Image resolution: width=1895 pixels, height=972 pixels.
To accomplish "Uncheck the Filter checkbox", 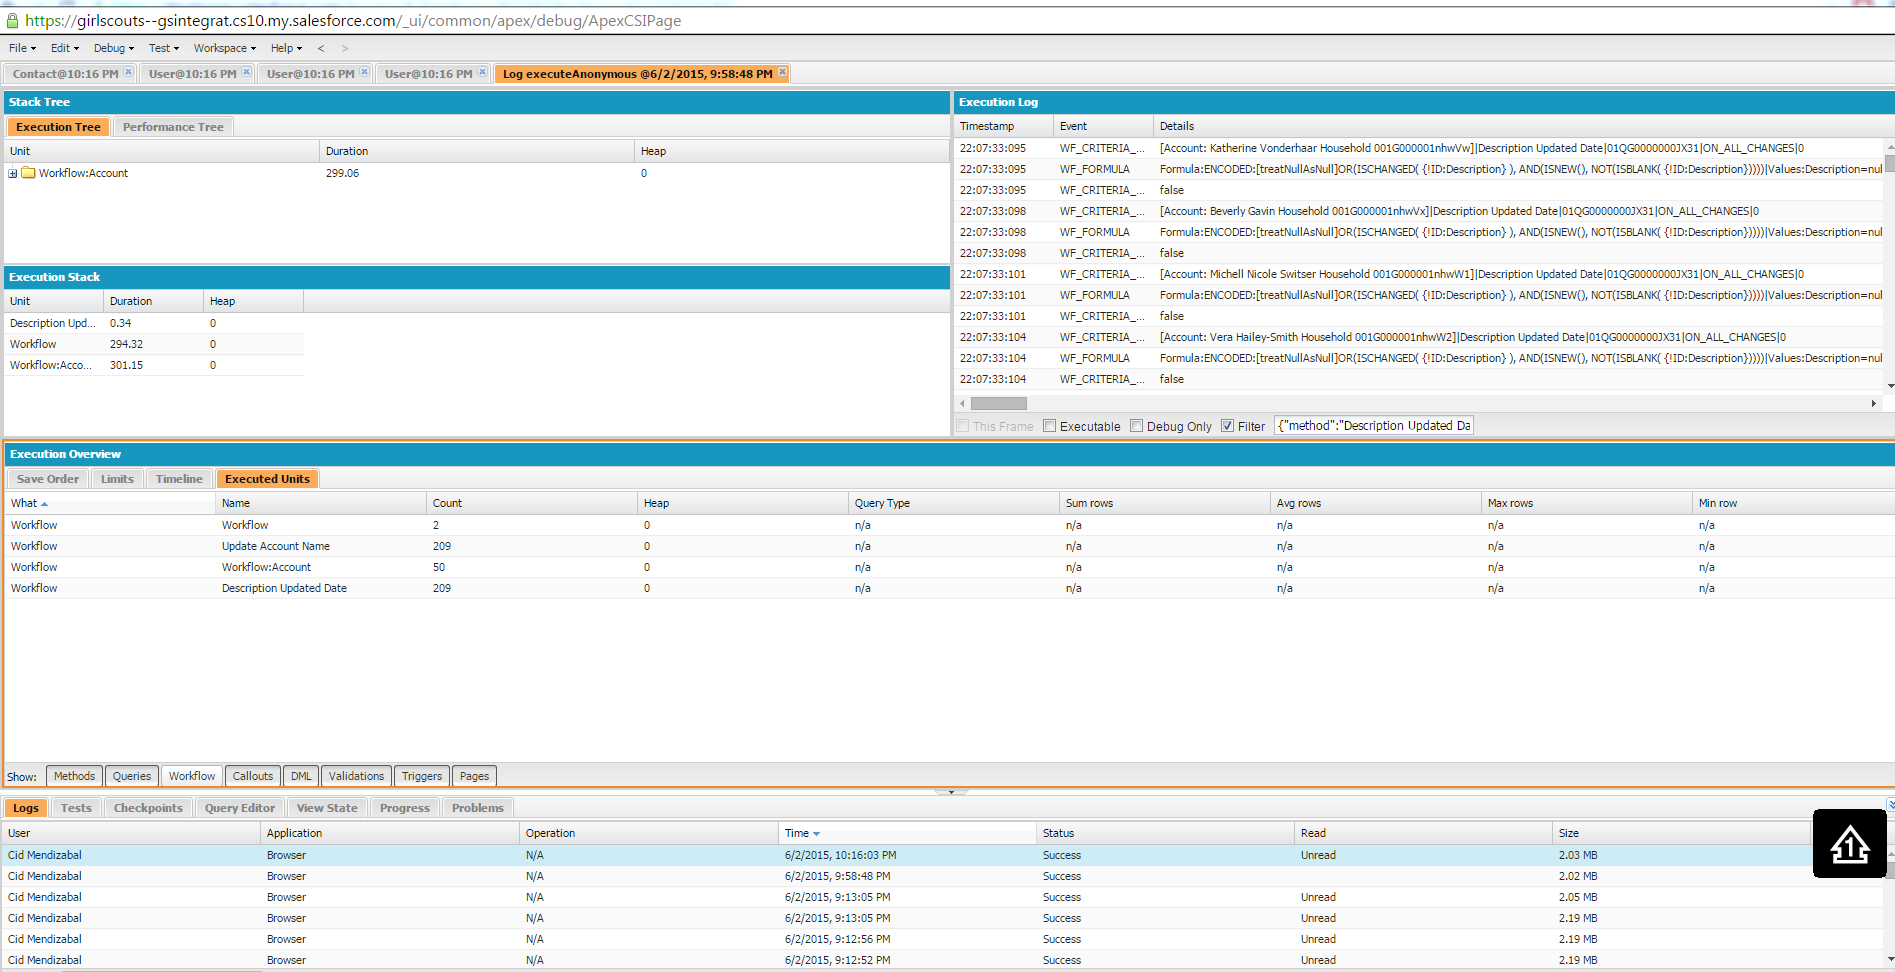I will tap(1227, 426).
